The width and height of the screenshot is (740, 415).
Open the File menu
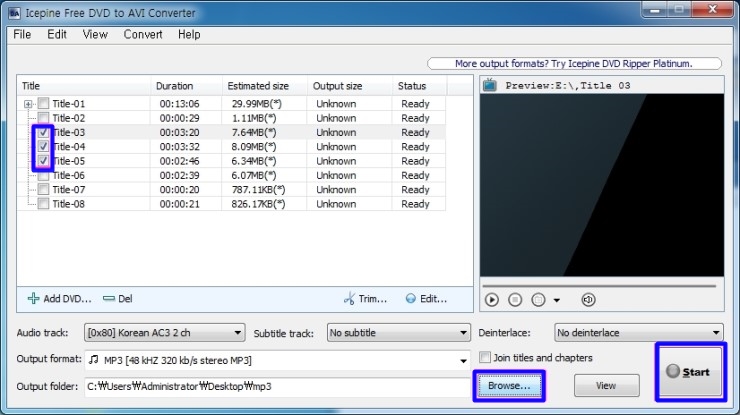click(22, 34)
